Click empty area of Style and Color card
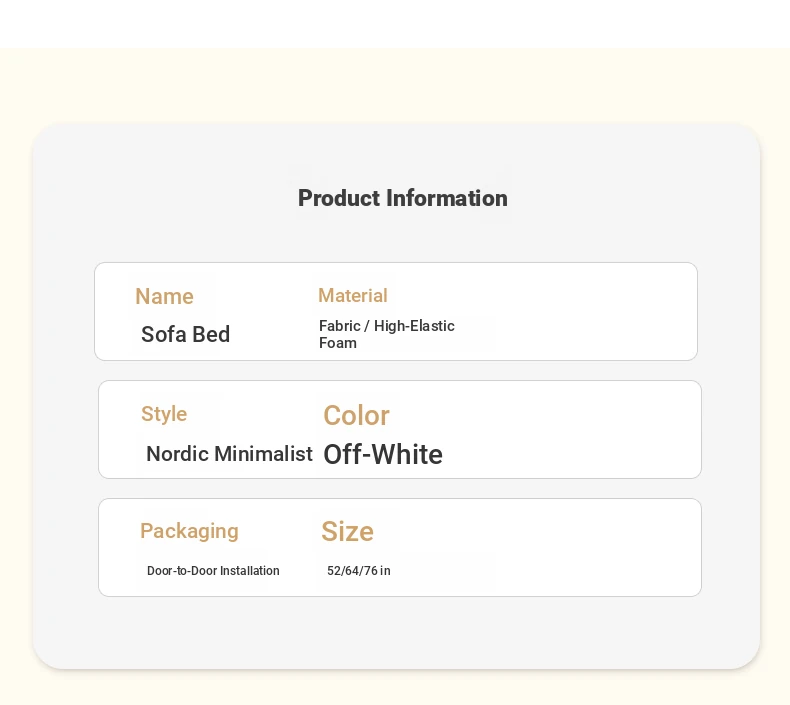The height and width of the screenshot is (705, 790). (579, 429)
